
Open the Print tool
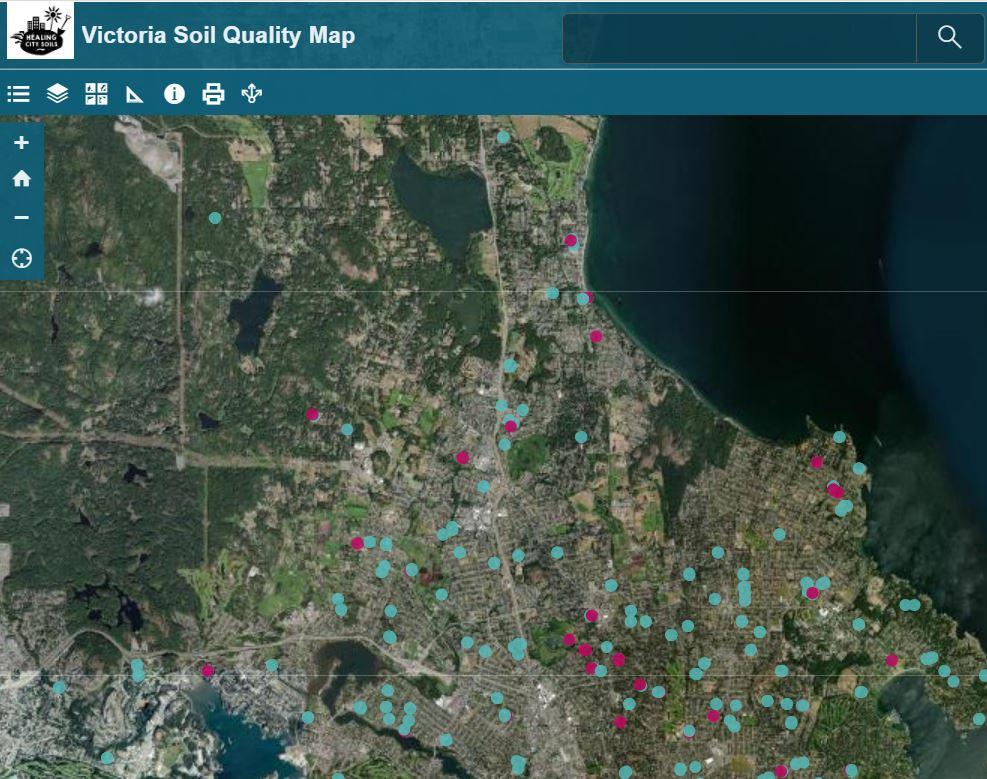pyautogui.click(x=214, y=94)
